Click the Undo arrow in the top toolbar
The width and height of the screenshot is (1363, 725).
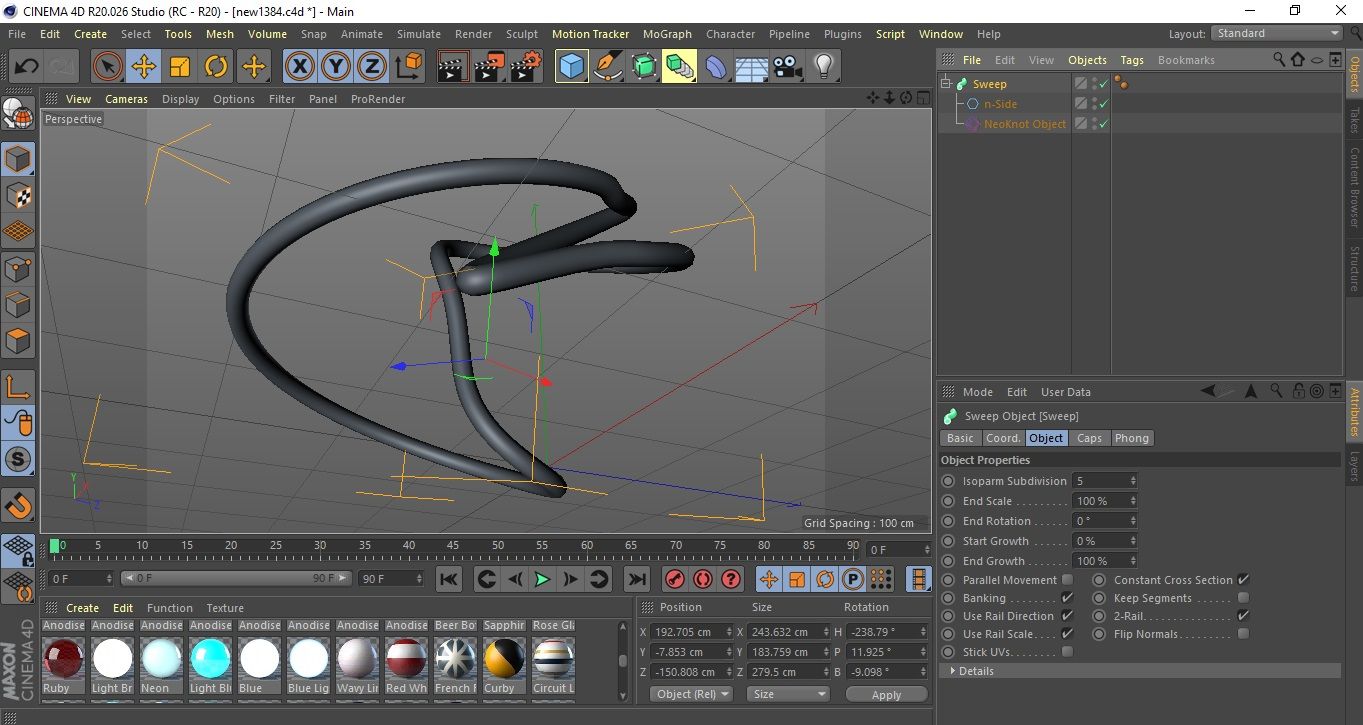click(x=26, y=67)
